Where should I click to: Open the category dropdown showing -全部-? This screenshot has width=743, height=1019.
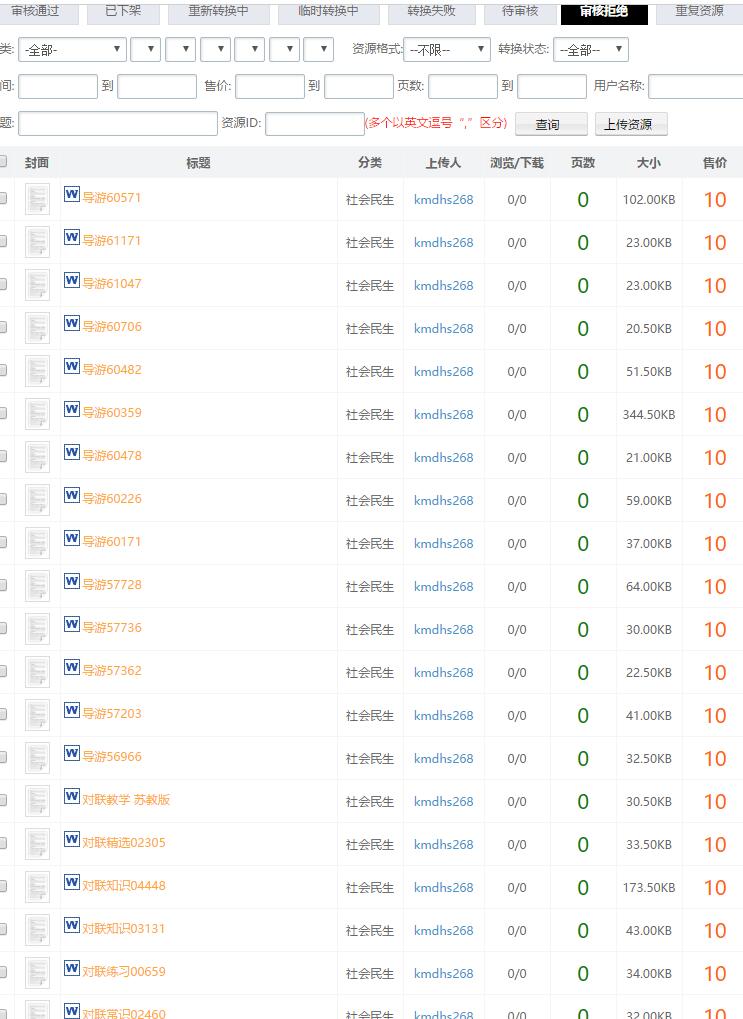(72, 49)
